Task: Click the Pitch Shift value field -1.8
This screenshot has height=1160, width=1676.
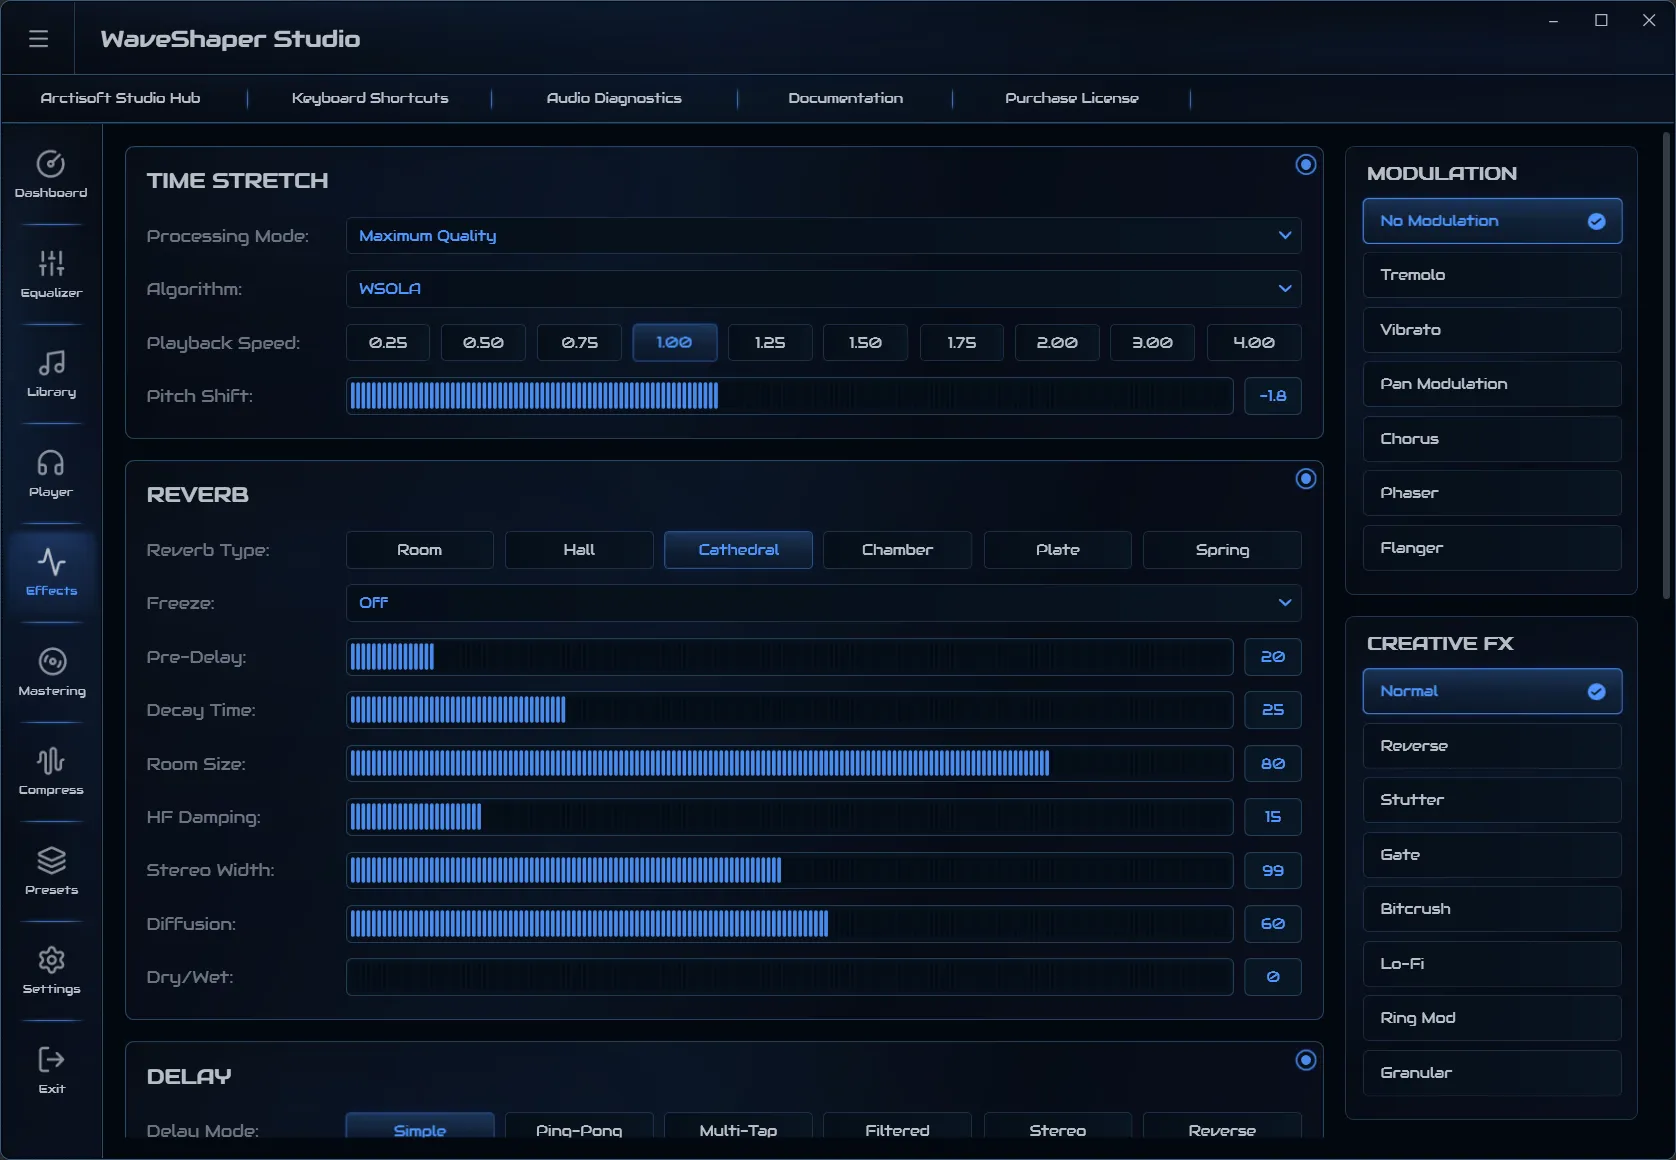Action: 1273,396
